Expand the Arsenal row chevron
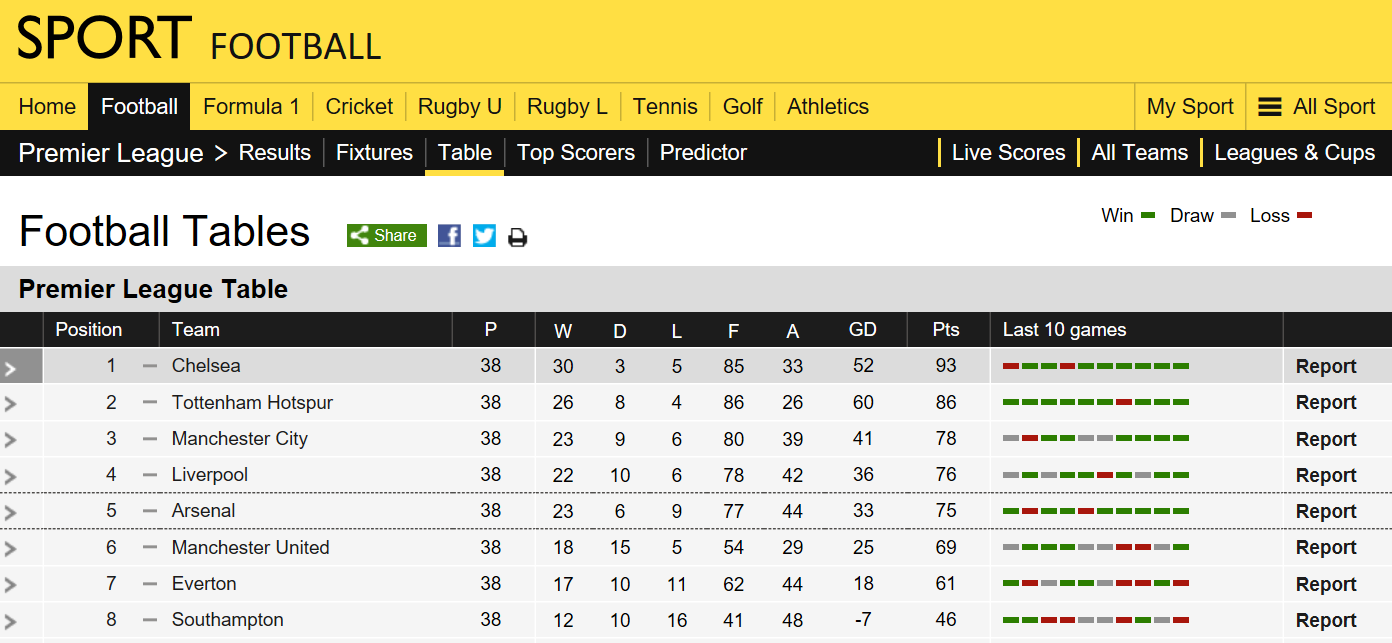Screen dimensions: 1392x643 coord(11,512)
